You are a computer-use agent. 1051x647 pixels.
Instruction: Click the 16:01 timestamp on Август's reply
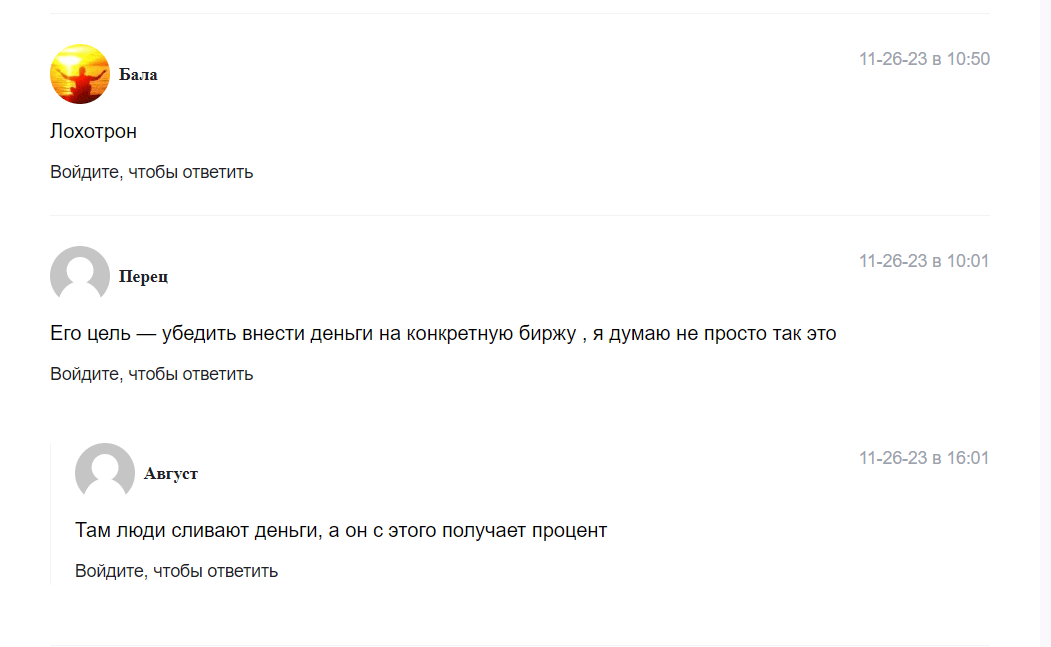click(924, 458)
